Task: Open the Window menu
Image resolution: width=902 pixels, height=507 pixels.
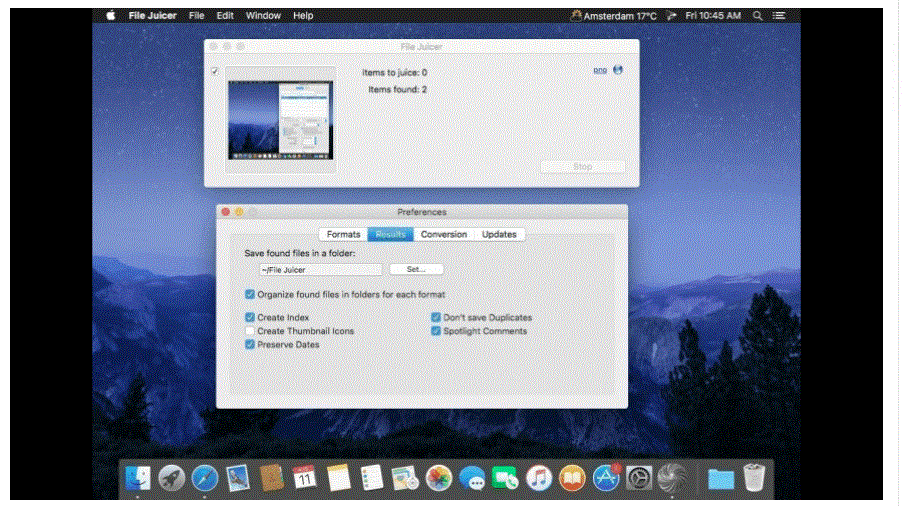Action: point(263,16)
